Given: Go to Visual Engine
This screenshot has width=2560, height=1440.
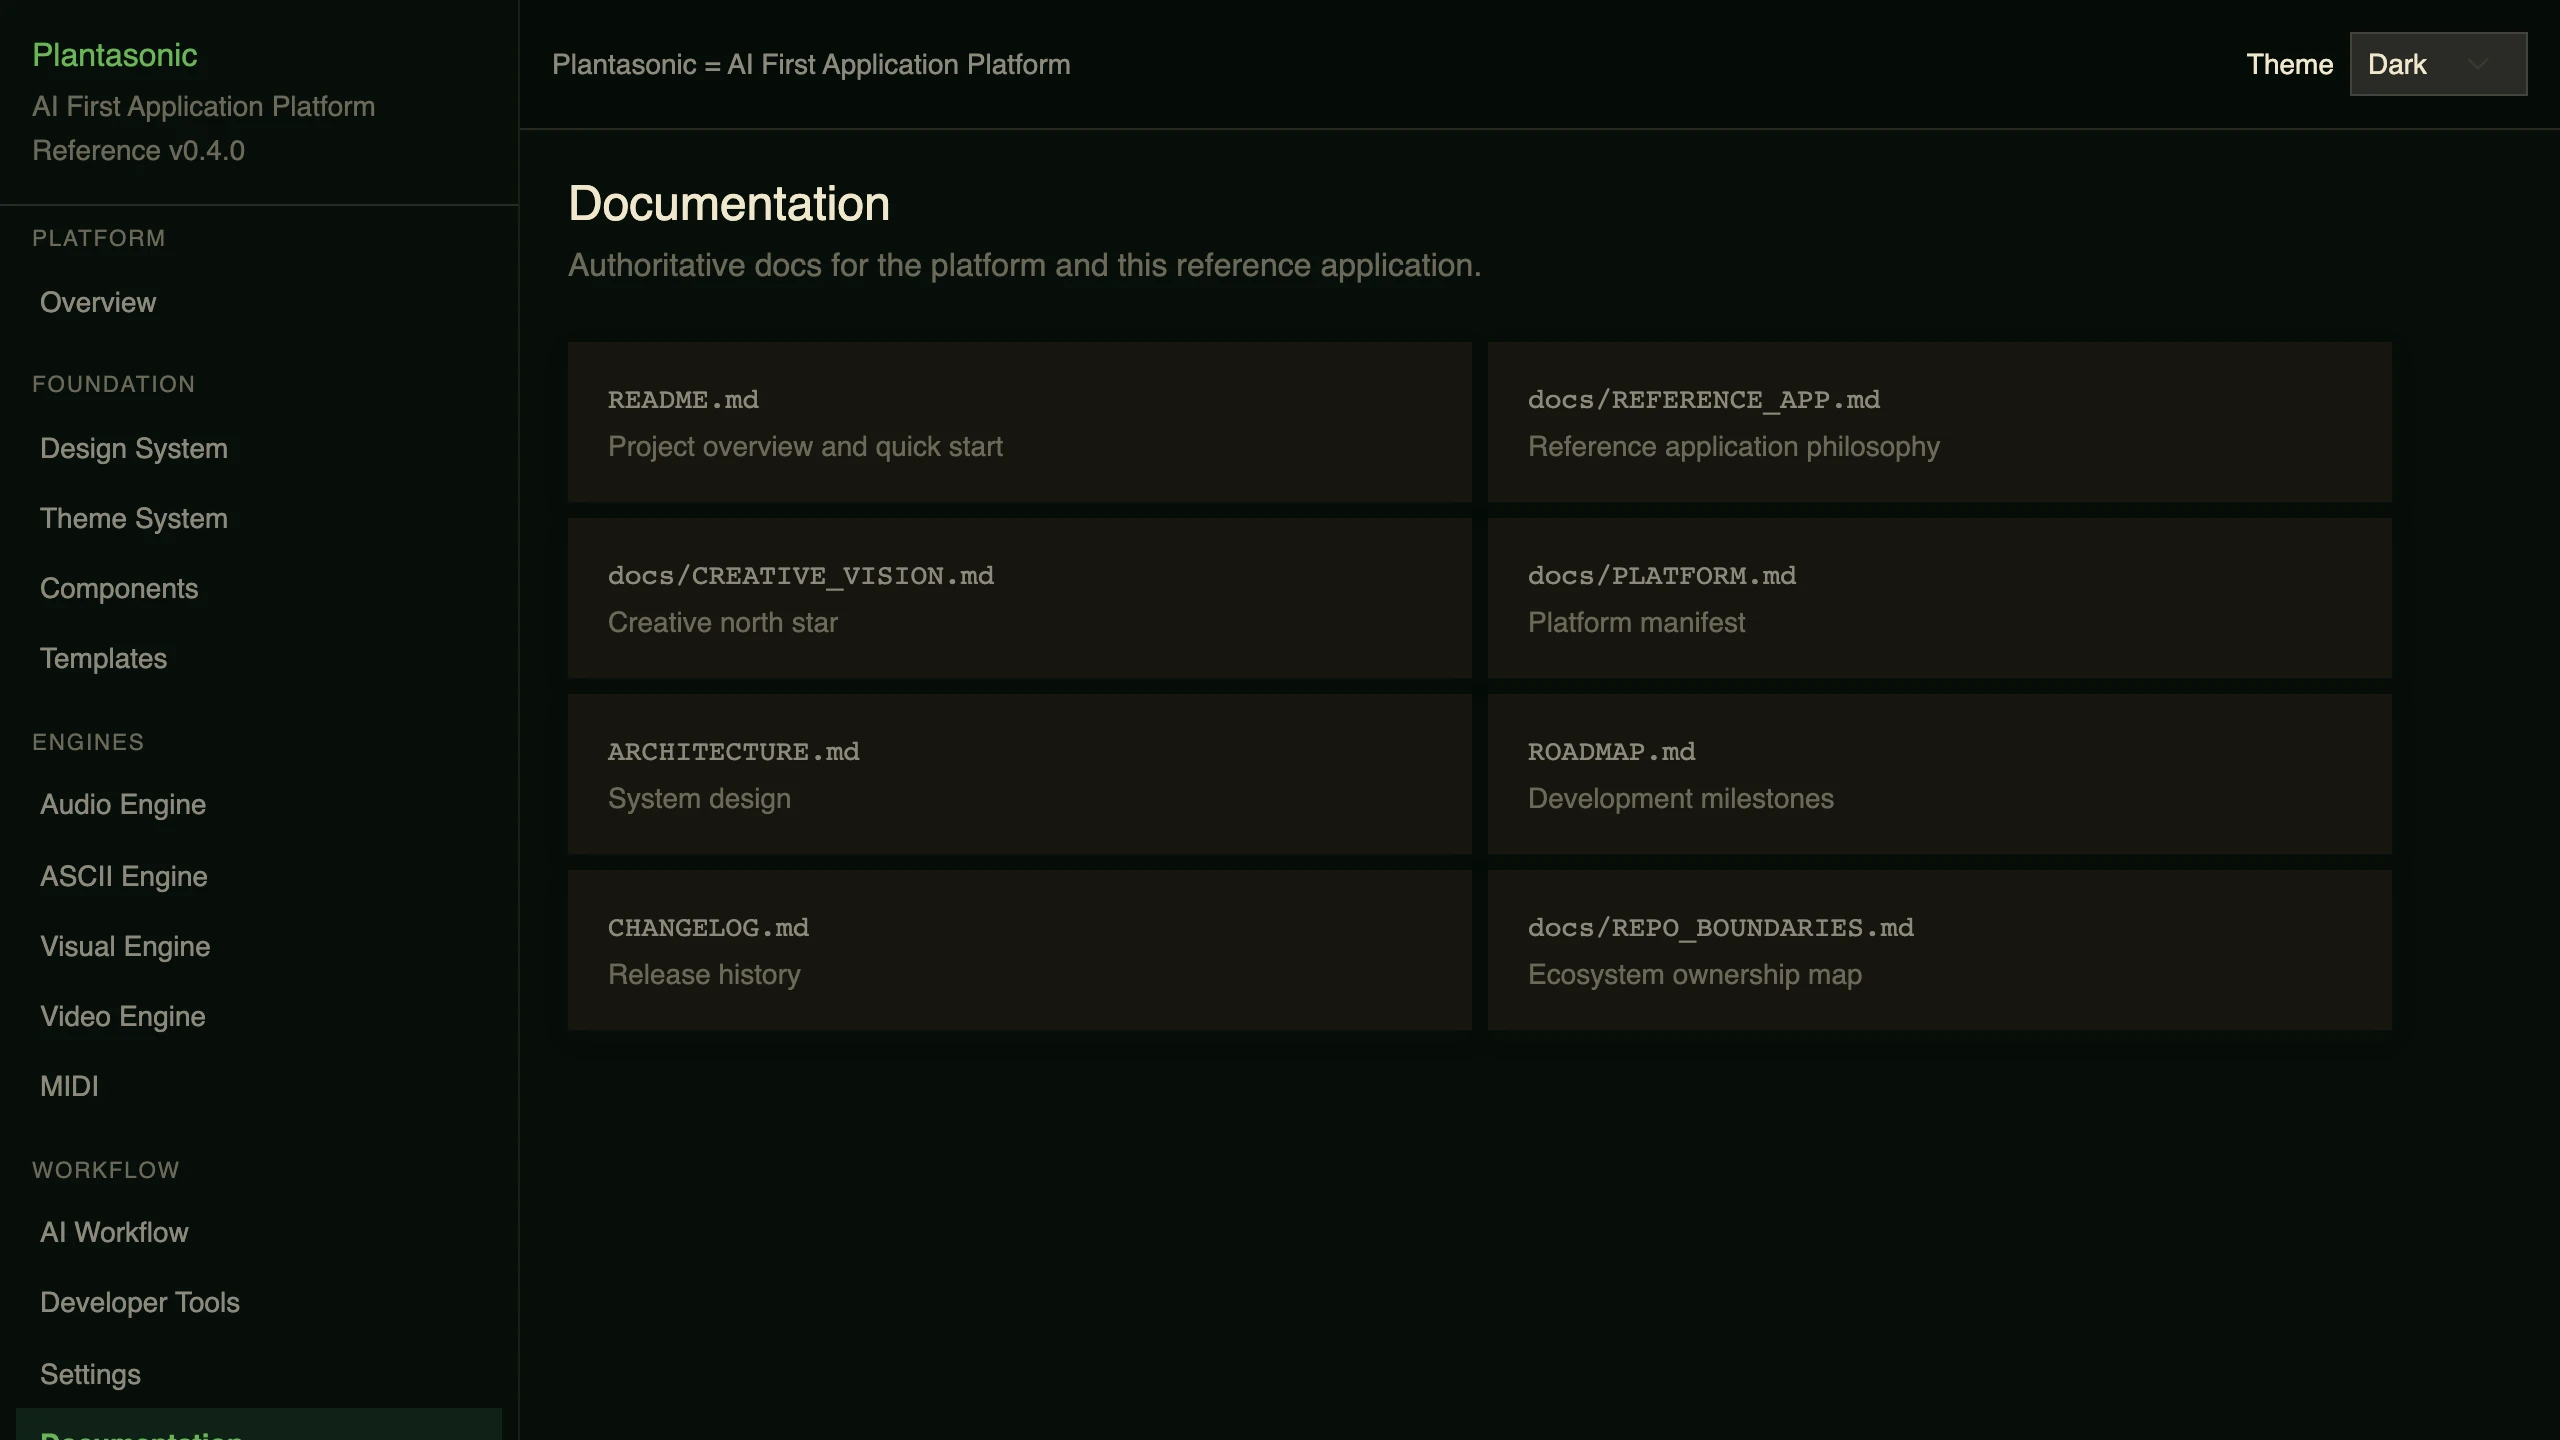Looking at the screenshot, I should (259, 946).
